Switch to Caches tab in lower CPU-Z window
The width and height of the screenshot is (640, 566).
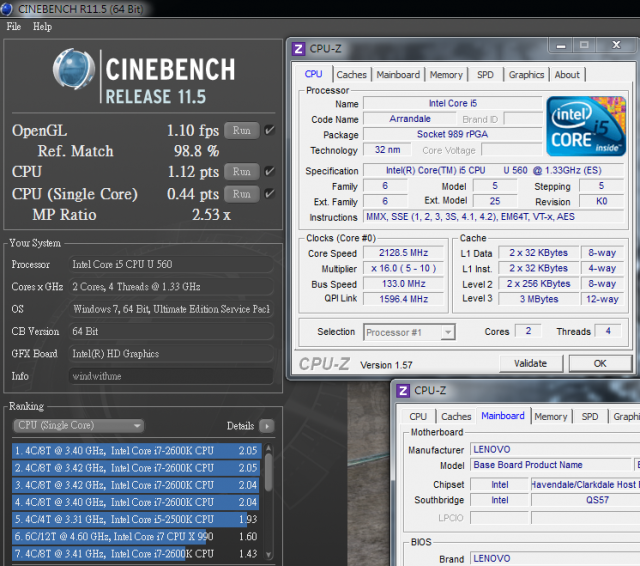click(x=456, y=417)
